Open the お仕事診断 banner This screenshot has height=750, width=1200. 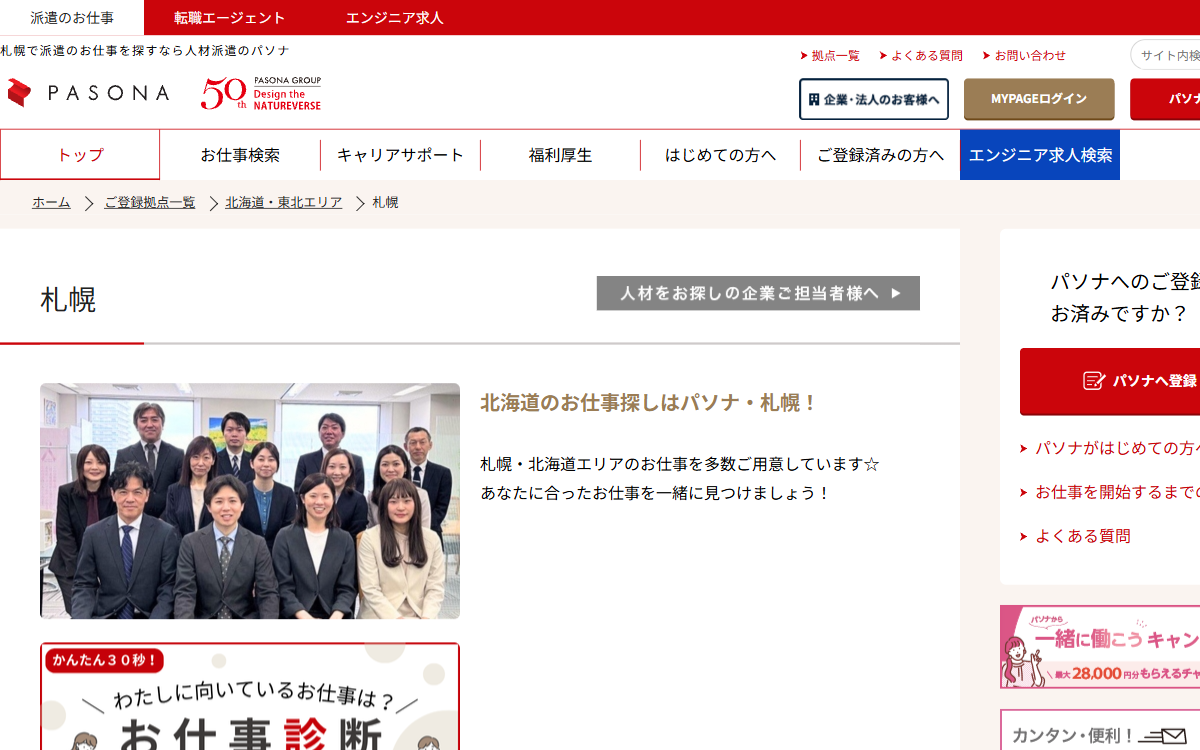(x=250, y=697)
